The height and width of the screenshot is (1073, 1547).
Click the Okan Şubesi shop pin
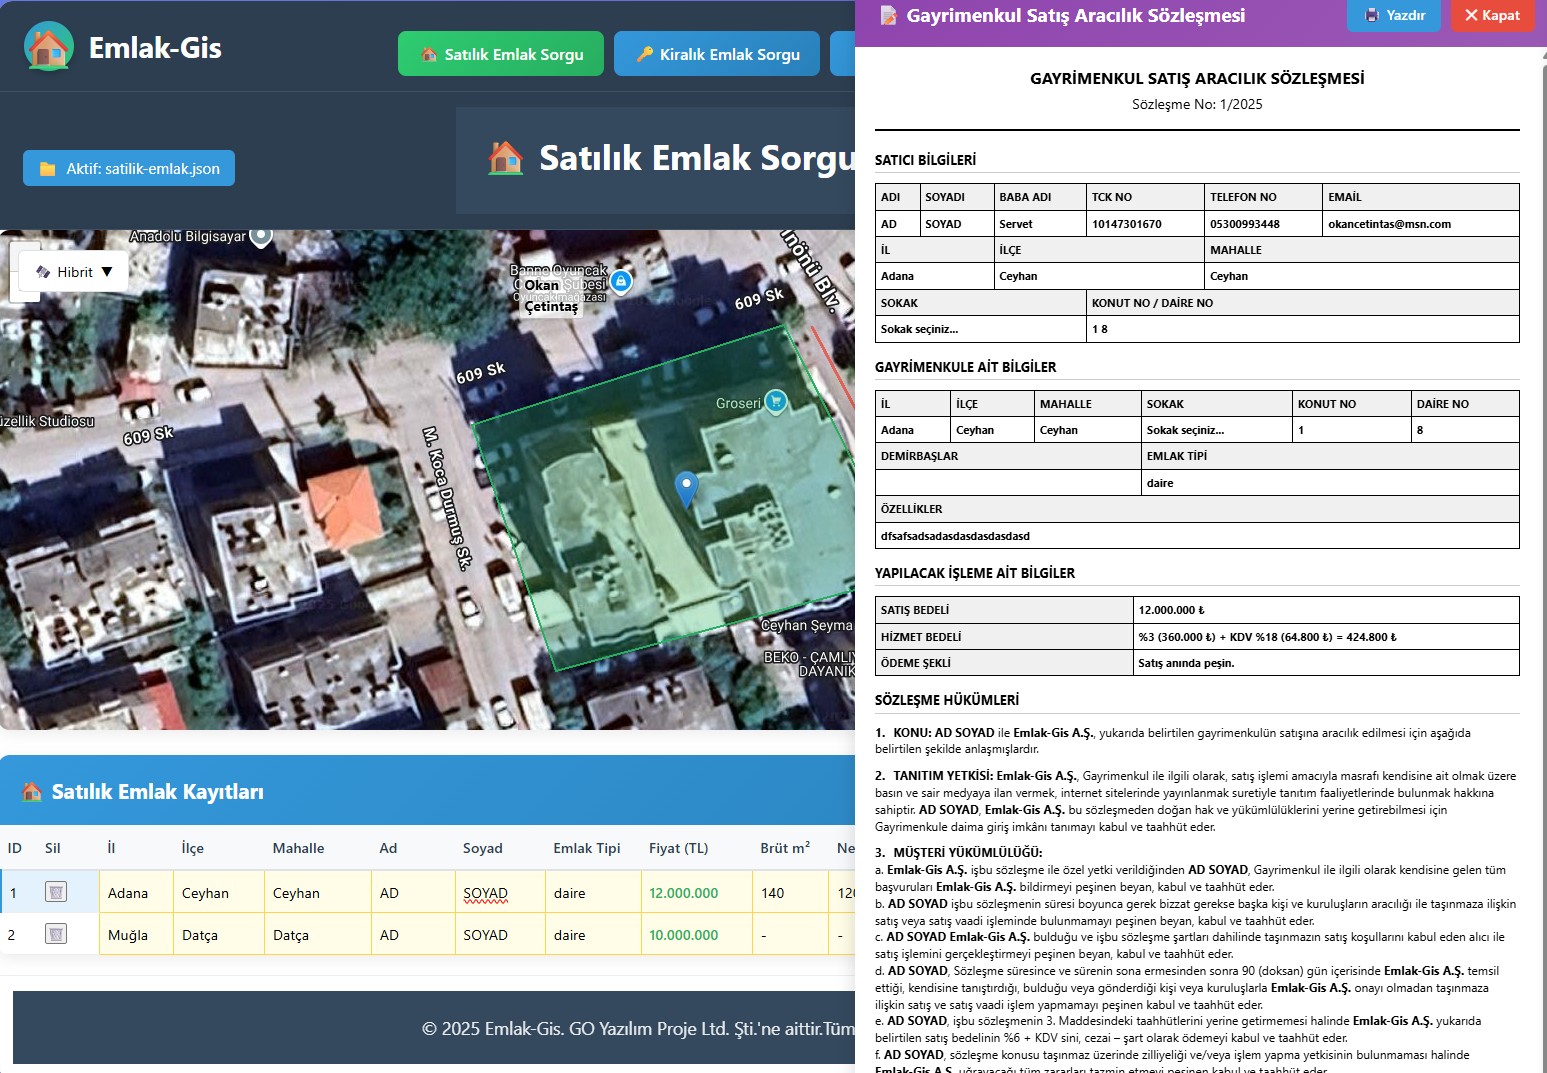click(621, 282)
